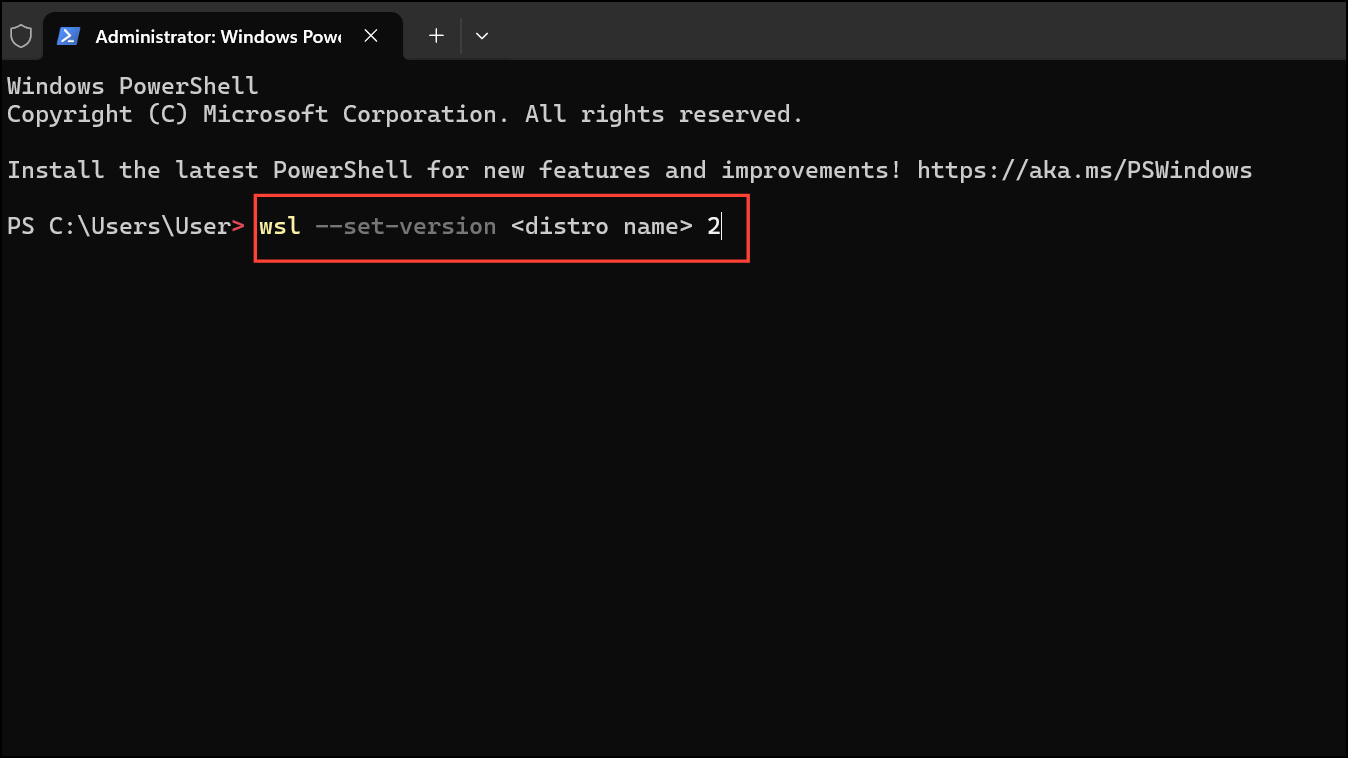Select the Administrator: Windows PowerShell tab

pos(217,36)
